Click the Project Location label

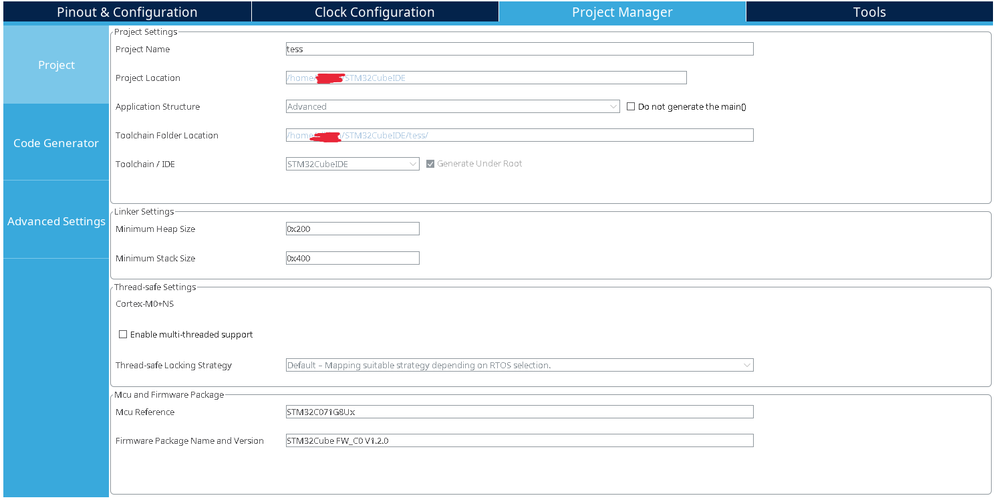click(148, 78)
